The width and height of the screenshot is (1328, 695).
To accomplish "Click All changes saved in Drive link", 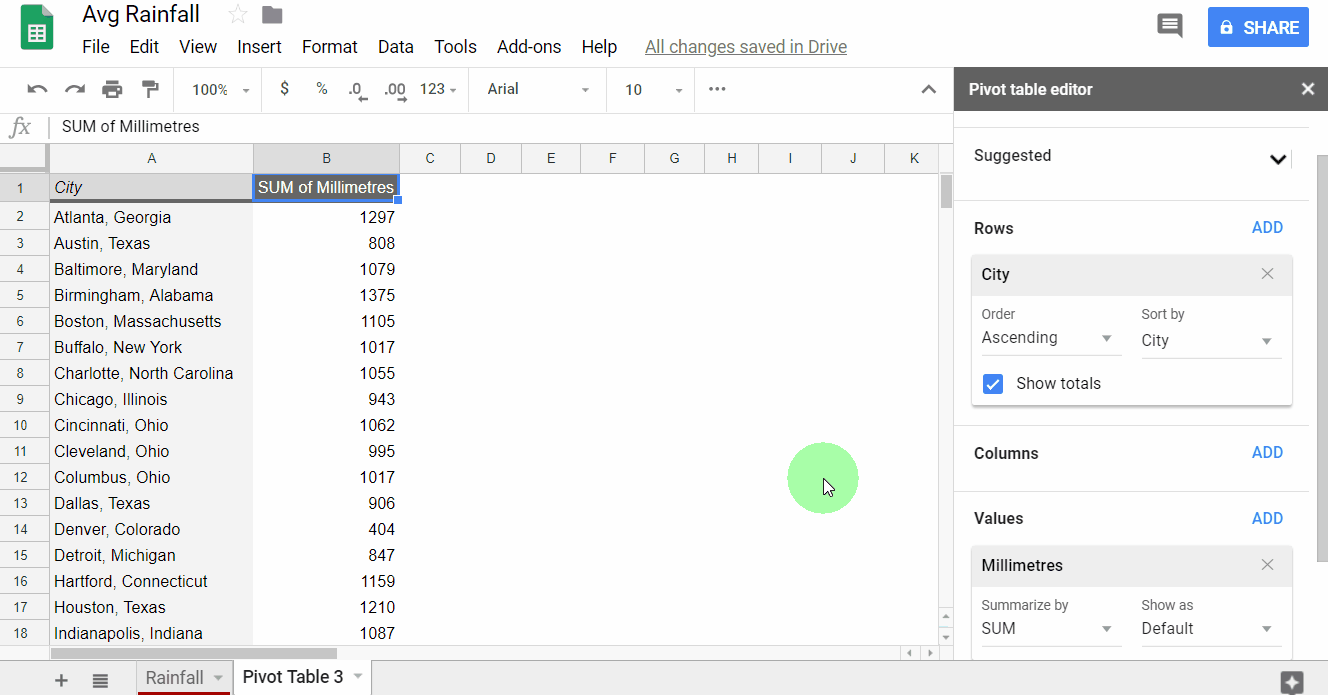I will point(746,47).
